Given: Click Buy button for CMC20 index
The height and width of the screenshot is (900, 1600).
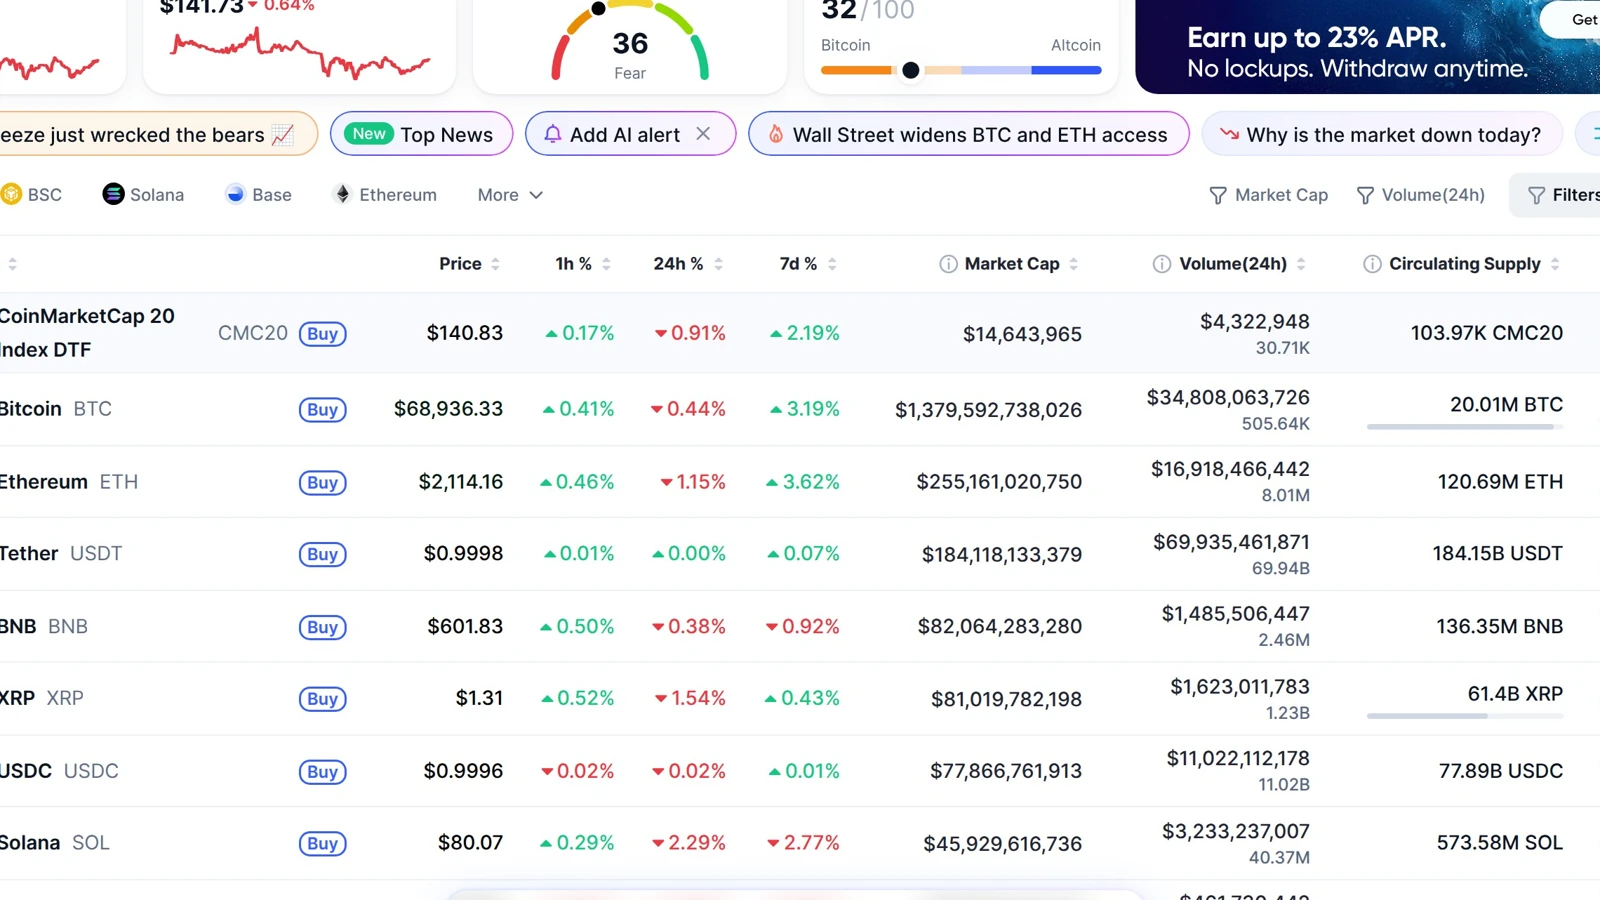Looking at the screenshot, I should (x=322, y=334).
